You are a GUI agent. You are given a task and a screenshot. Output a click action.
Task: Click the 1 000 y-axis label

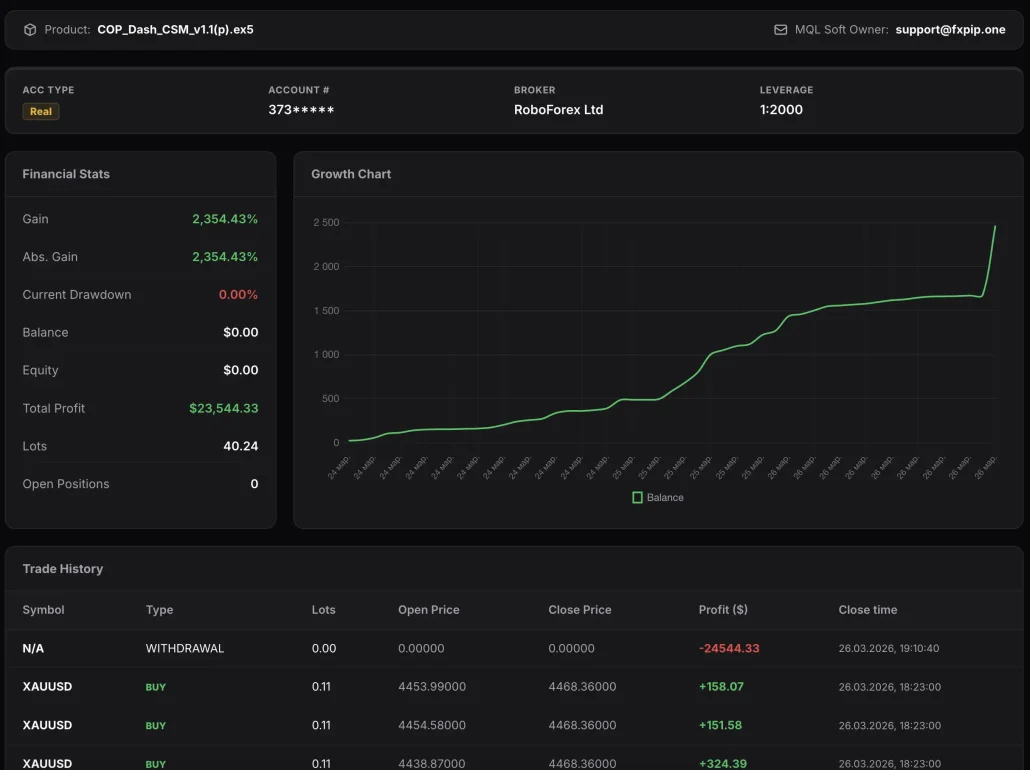pos(326,355)
